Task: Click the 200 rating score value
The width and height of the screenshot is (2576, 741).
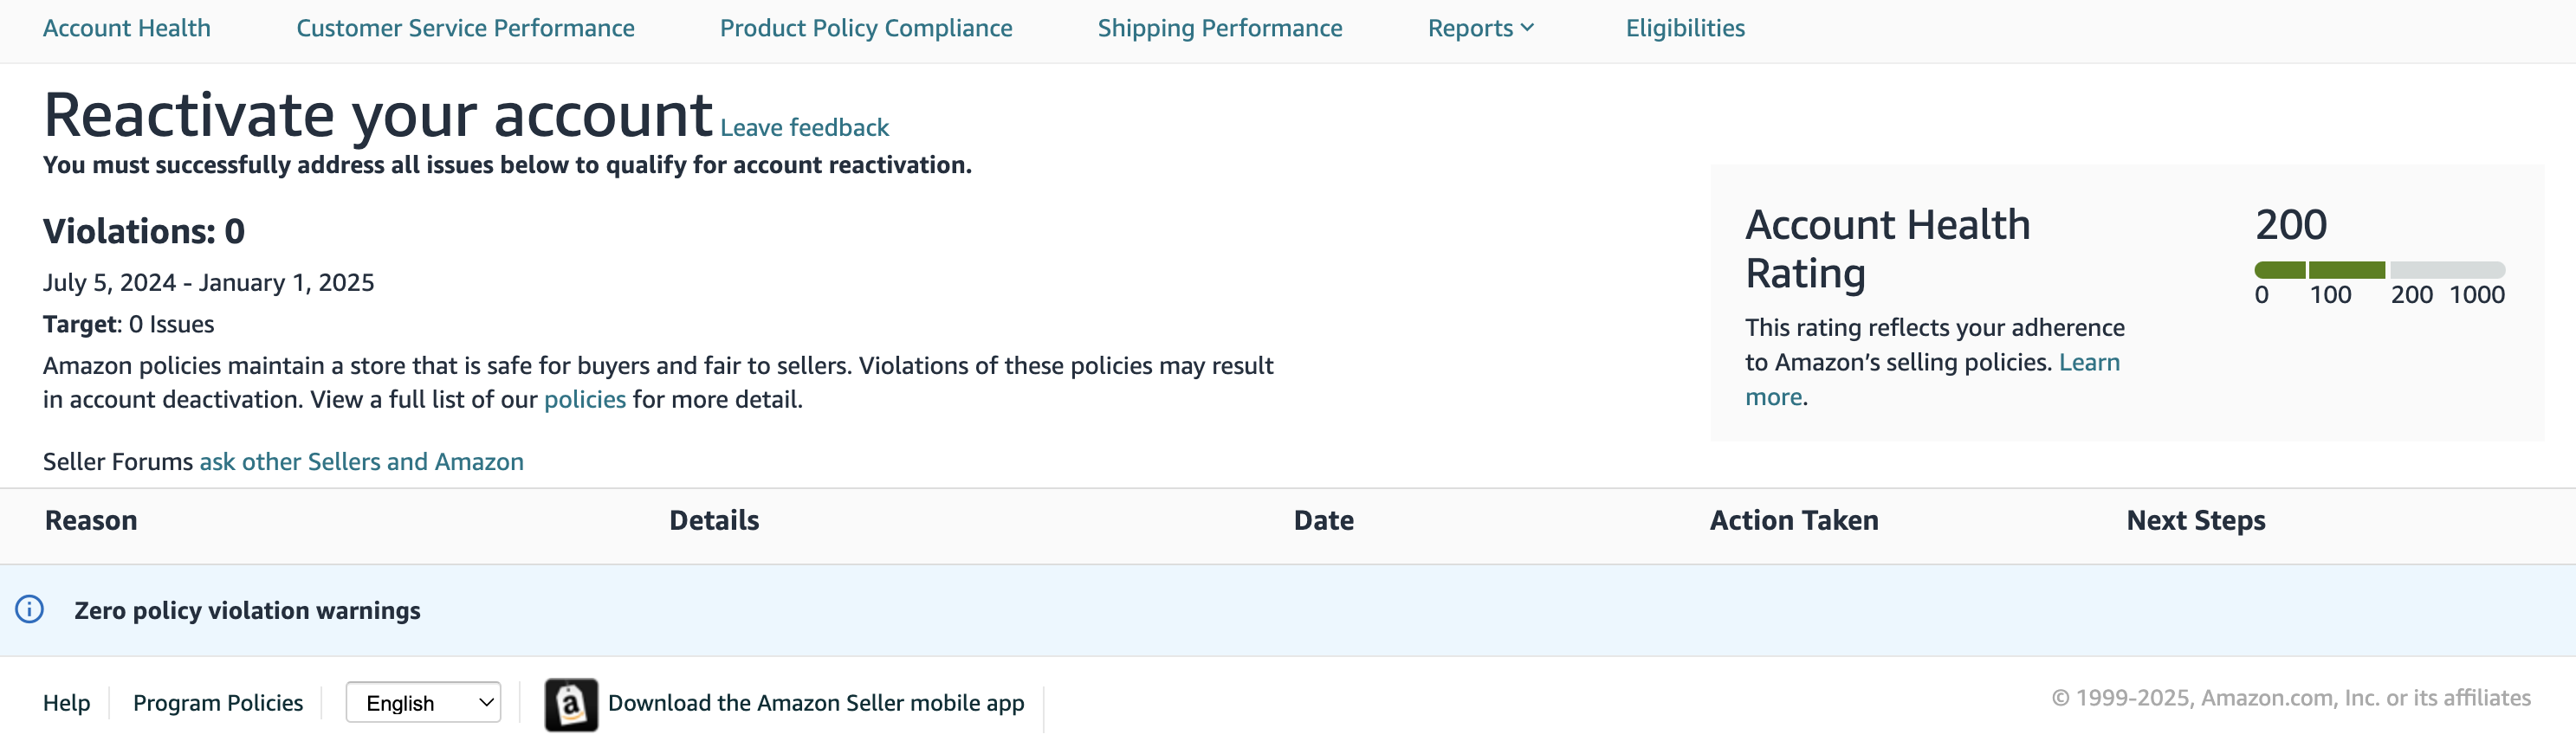Action: 2291,224
